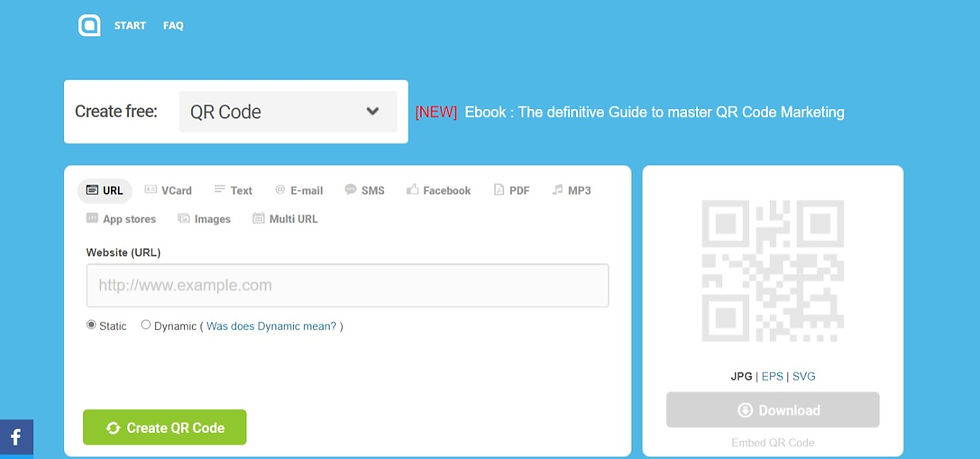
Task: Switch to the Images tab
Action: coord(204,219)
